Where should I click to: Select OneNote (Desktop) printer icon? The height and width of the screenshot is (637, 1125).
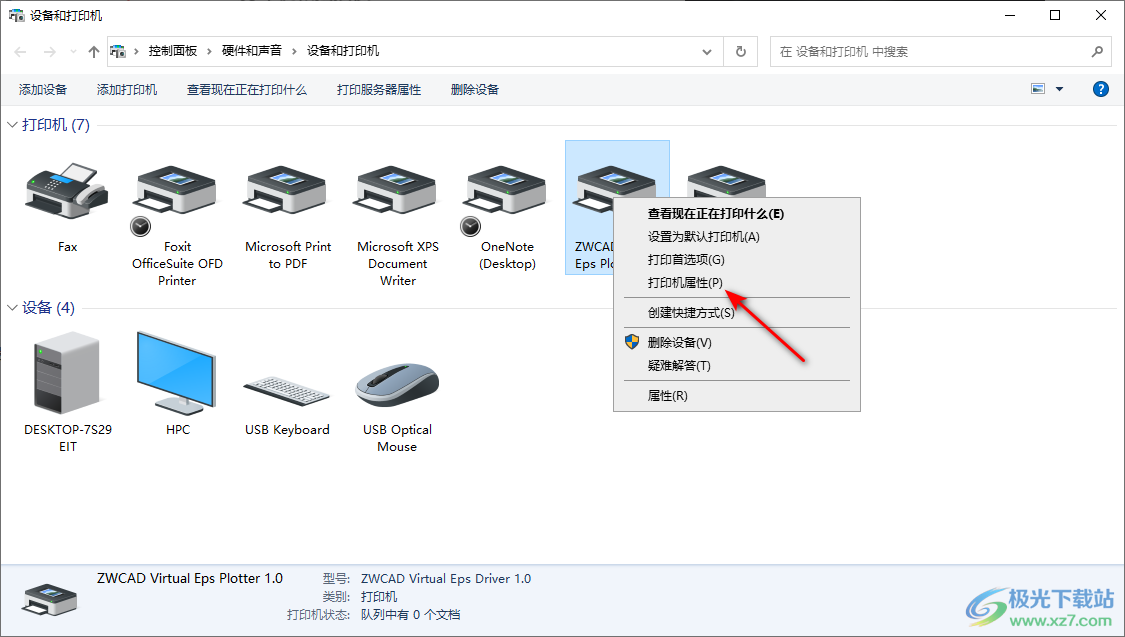click(507, 192)
